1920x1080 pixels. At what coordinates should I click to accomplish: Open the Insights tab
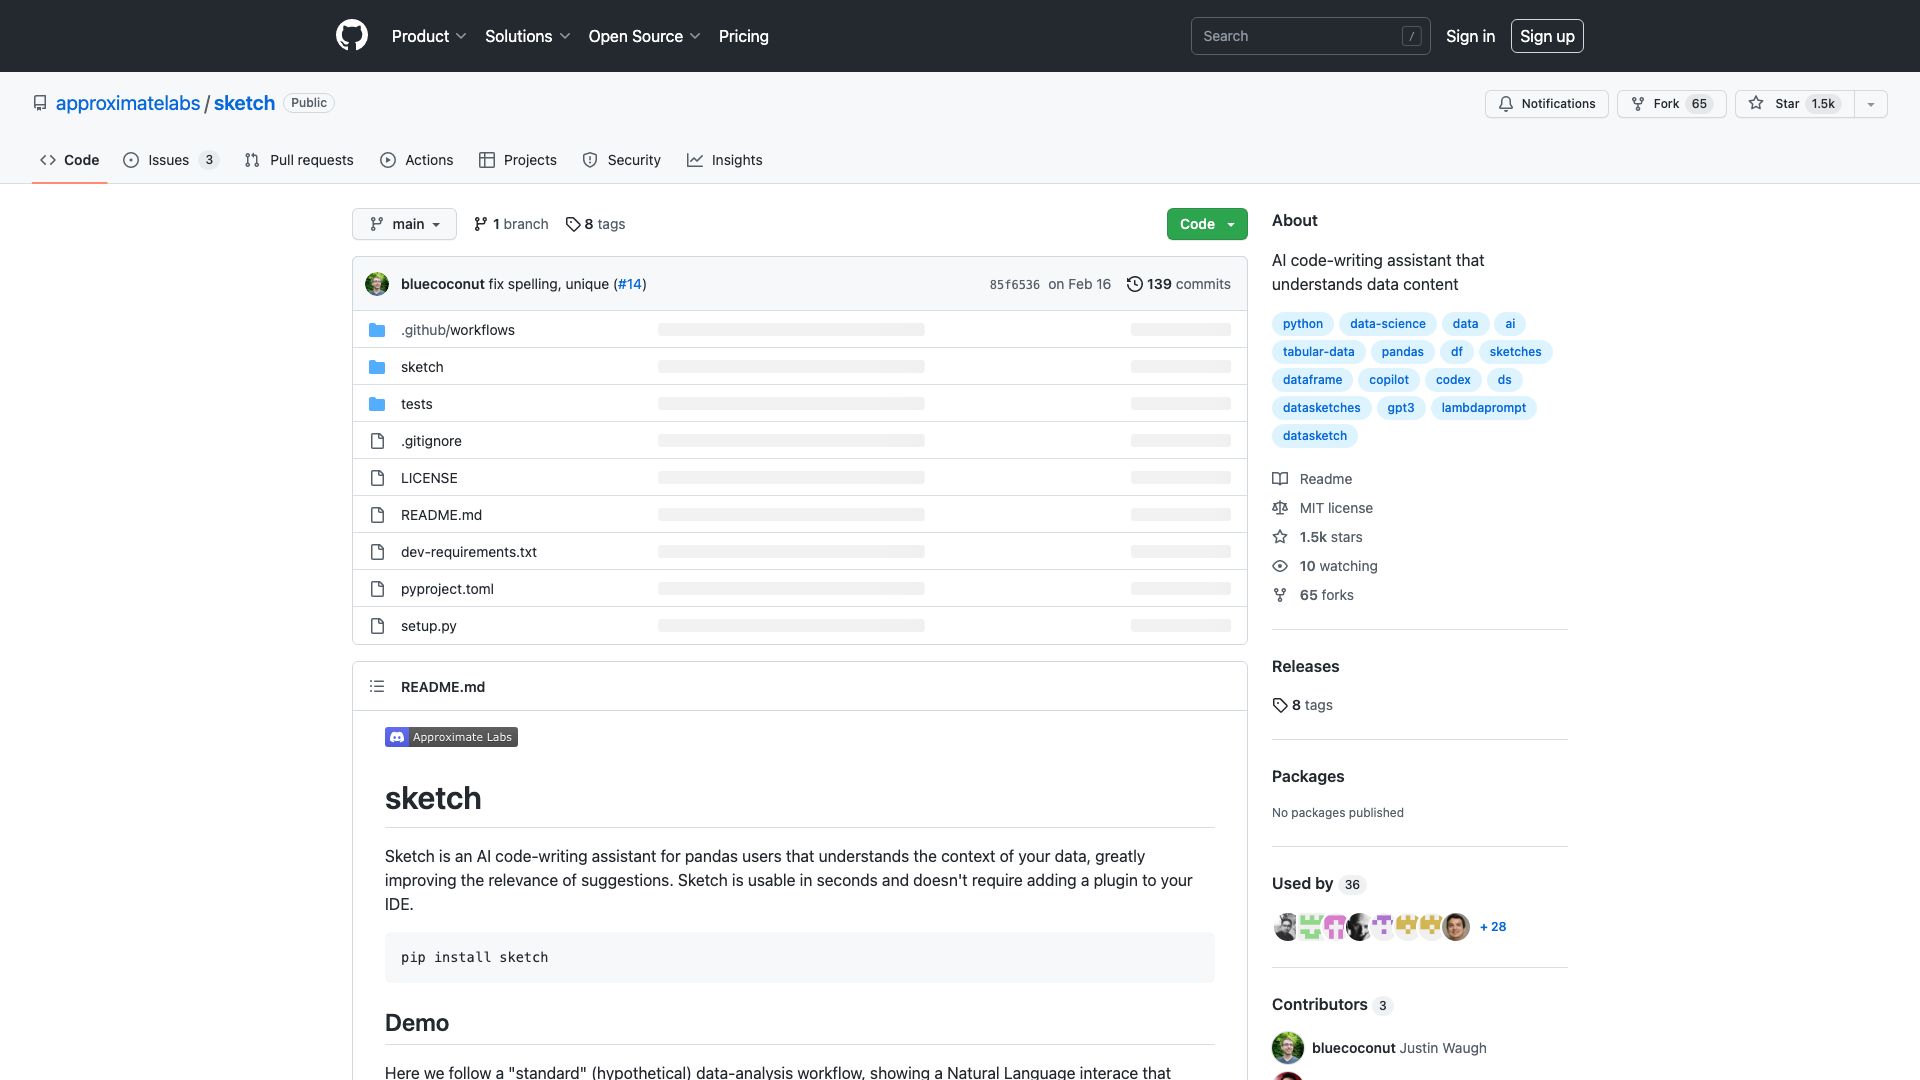click(x=725, y=160)
